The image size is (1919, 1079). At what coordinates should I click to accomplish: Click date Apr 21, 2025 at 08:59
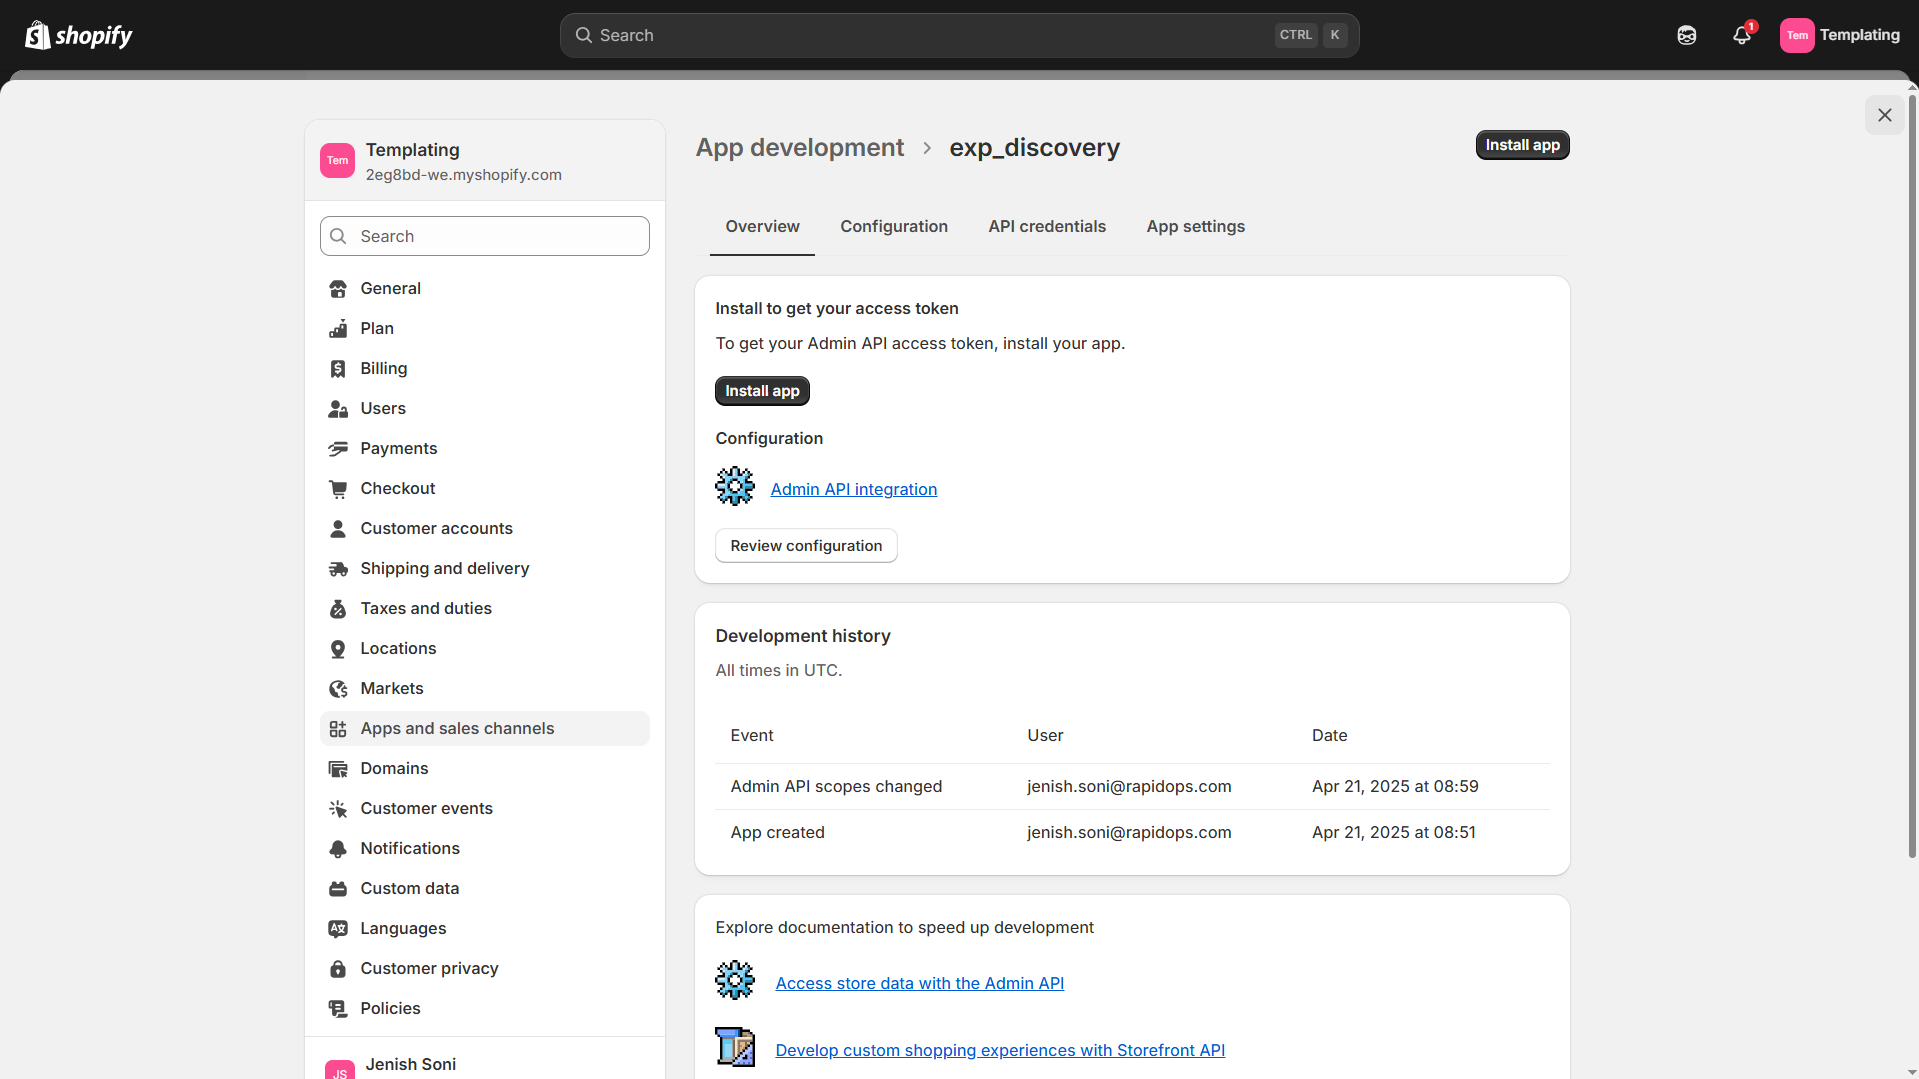(x=1395, y=787)
